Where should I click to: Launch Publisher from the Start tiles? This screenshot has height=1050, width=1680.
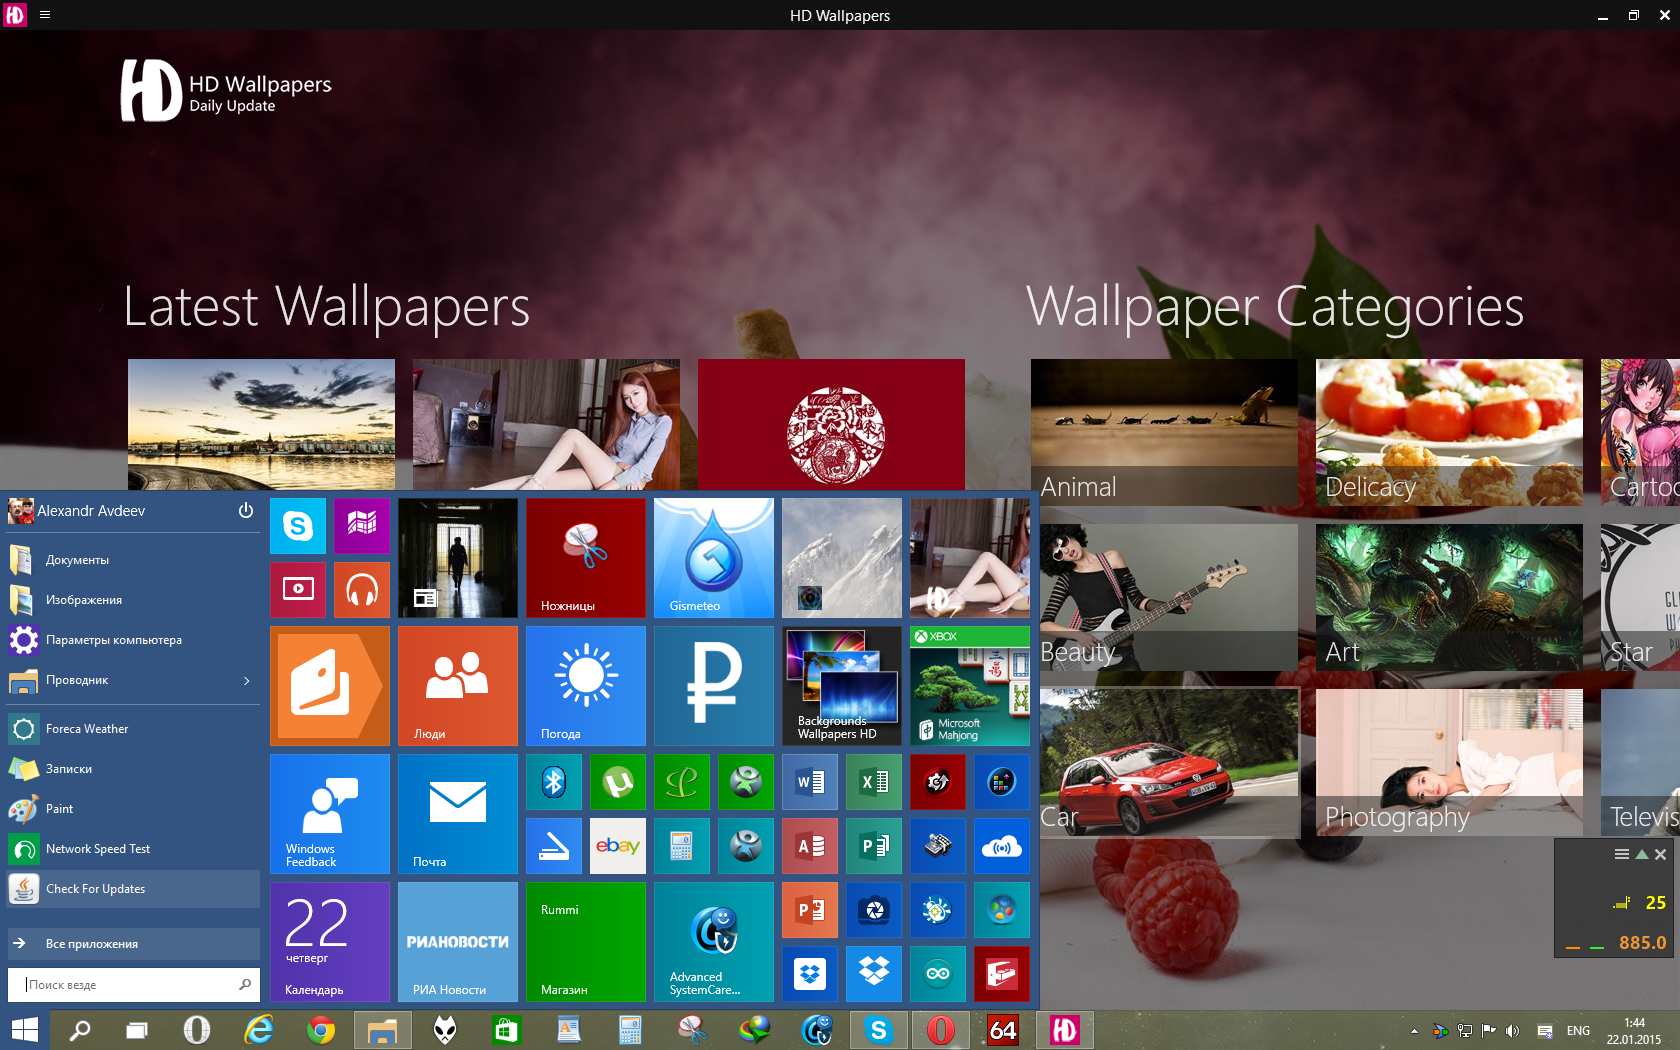tap(874, 846)
